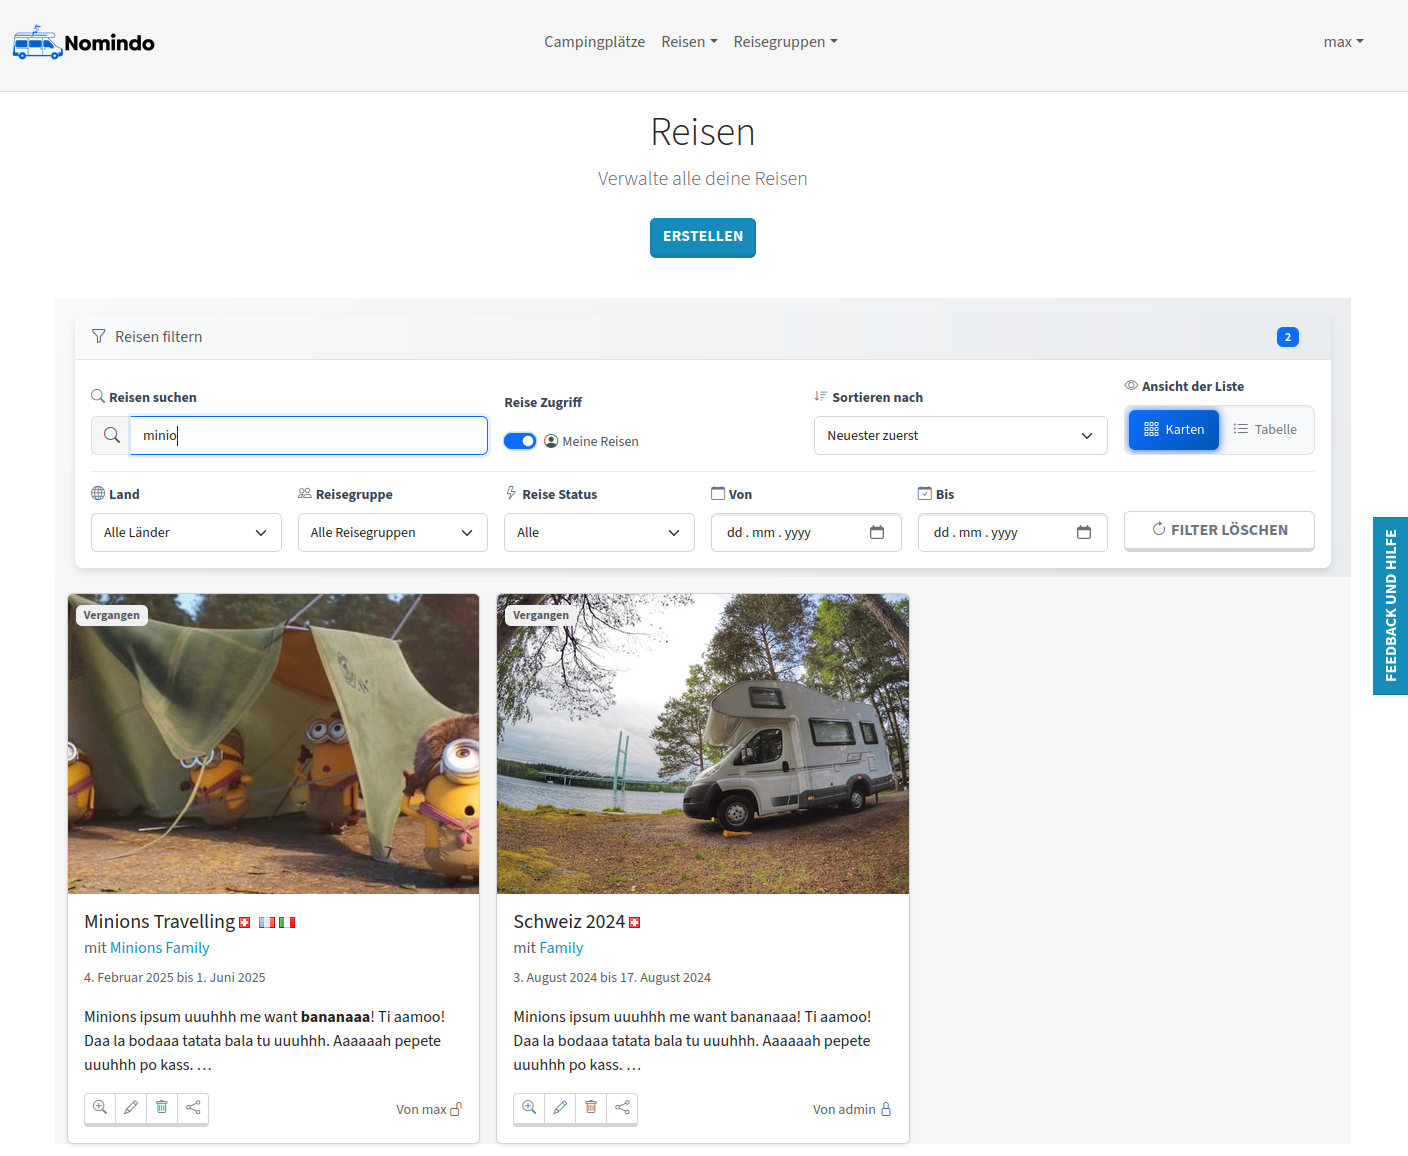Screen dimensions: 1408x1156
Task: Open the max user menu
Action: (x=1343, y=42)
